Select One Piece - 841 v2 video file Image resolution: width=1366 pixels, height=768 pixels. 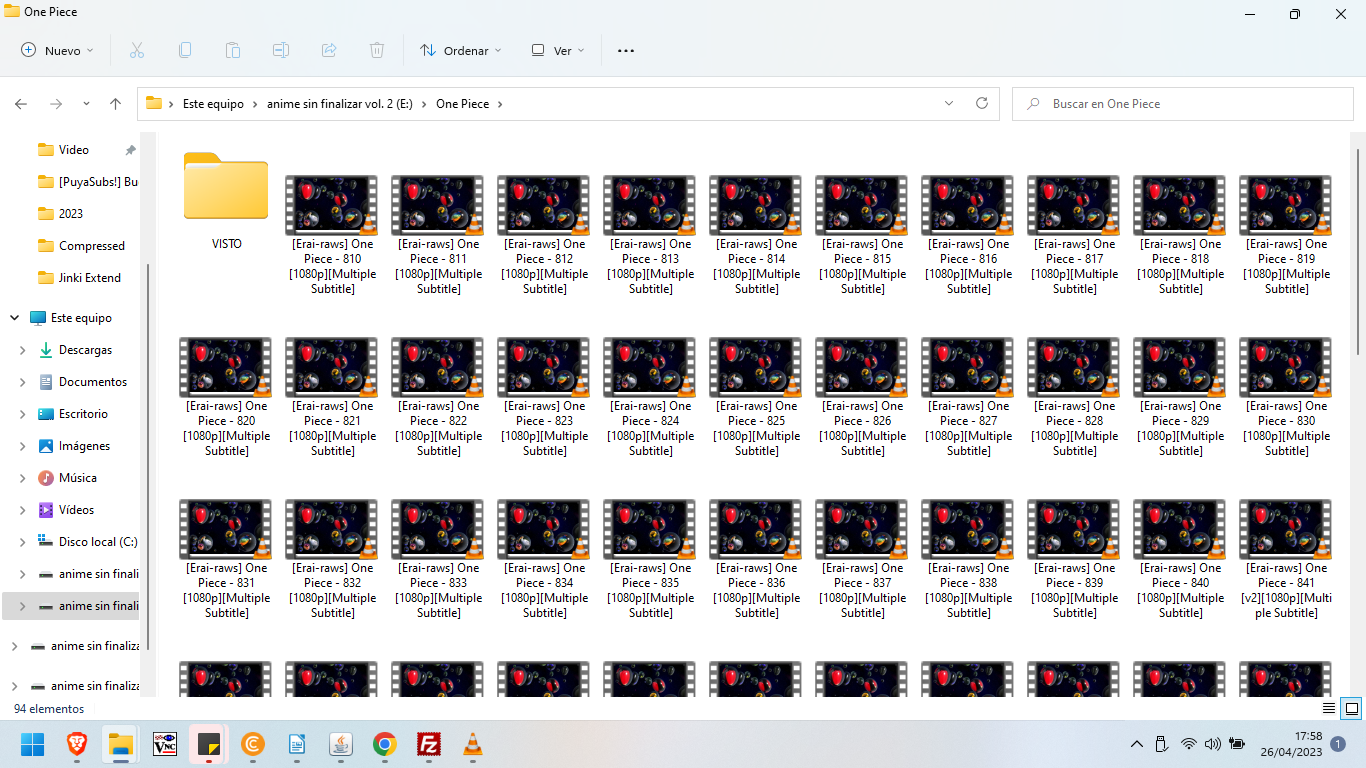tap(1286, 559)
